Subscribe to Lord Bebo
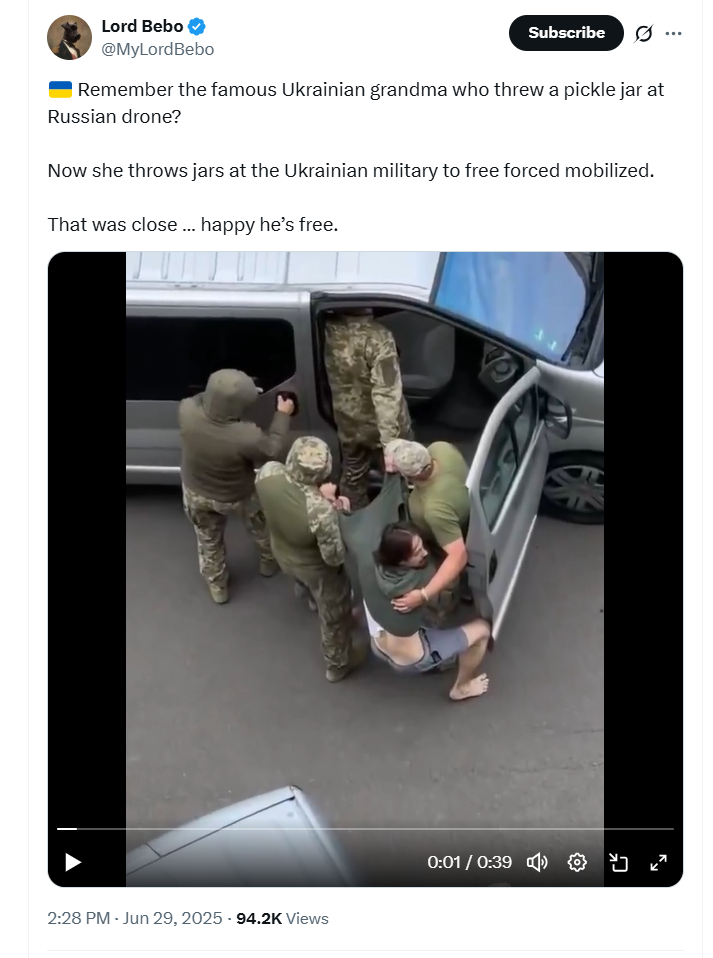This screenshot has width=713, height=958. click(x=566, y=33)
